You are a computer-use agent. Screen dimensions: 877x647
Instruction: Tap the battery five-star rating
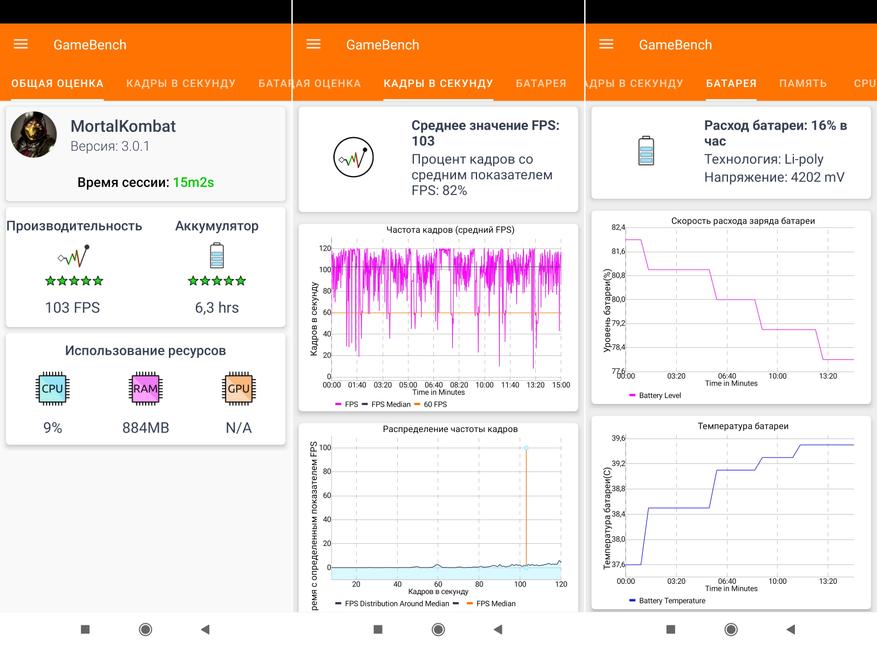[217, 281]
